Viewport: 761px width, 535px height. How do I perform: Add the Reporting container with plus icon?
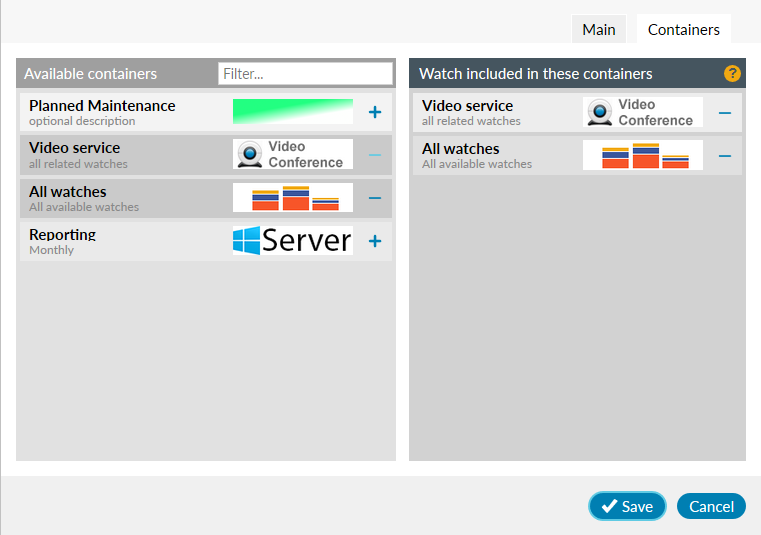375,241
